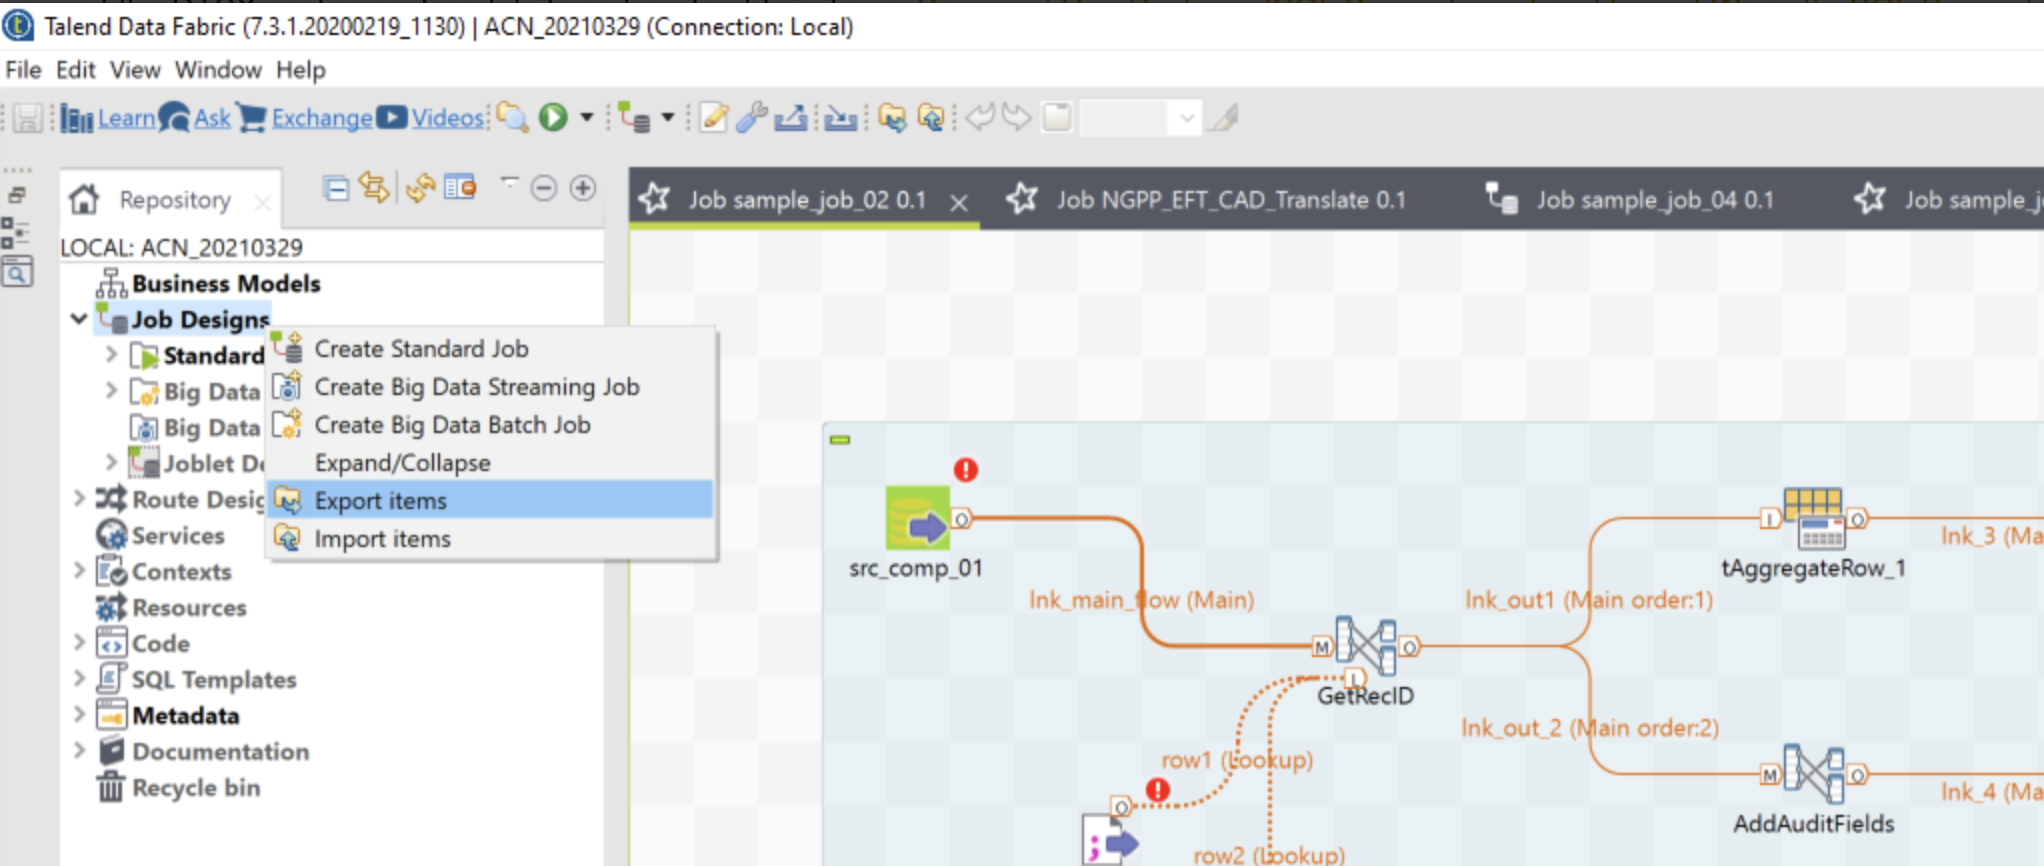Click the find/search folder toolbar icon
This screenshot has width=2044, height=866.
[x=513, y=118]
